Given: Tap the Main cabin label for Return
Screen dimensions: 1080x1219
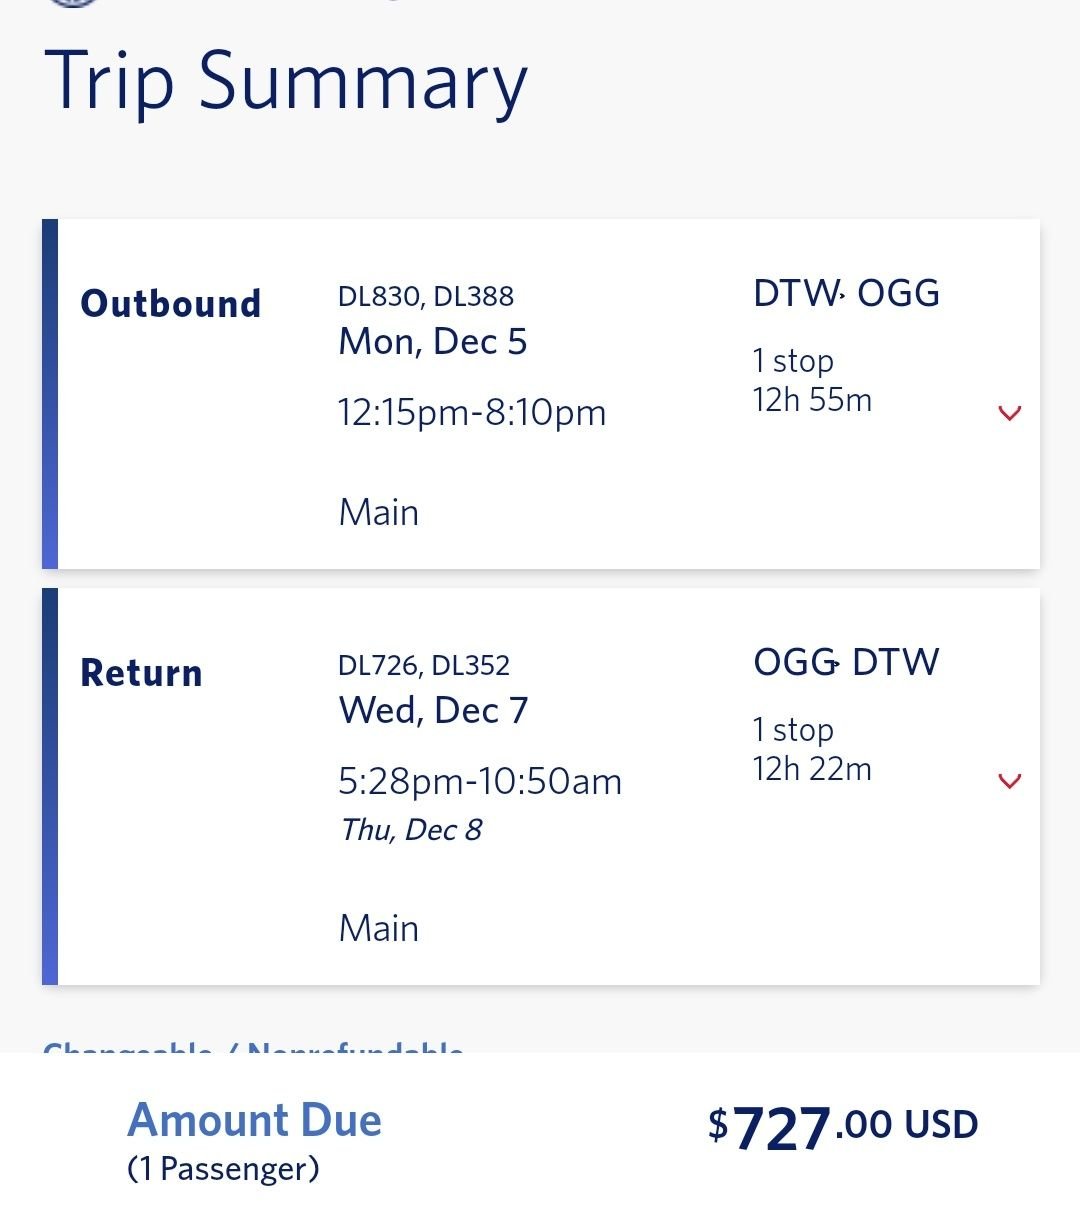Looking at the screenshot, I should coord(379,929).
